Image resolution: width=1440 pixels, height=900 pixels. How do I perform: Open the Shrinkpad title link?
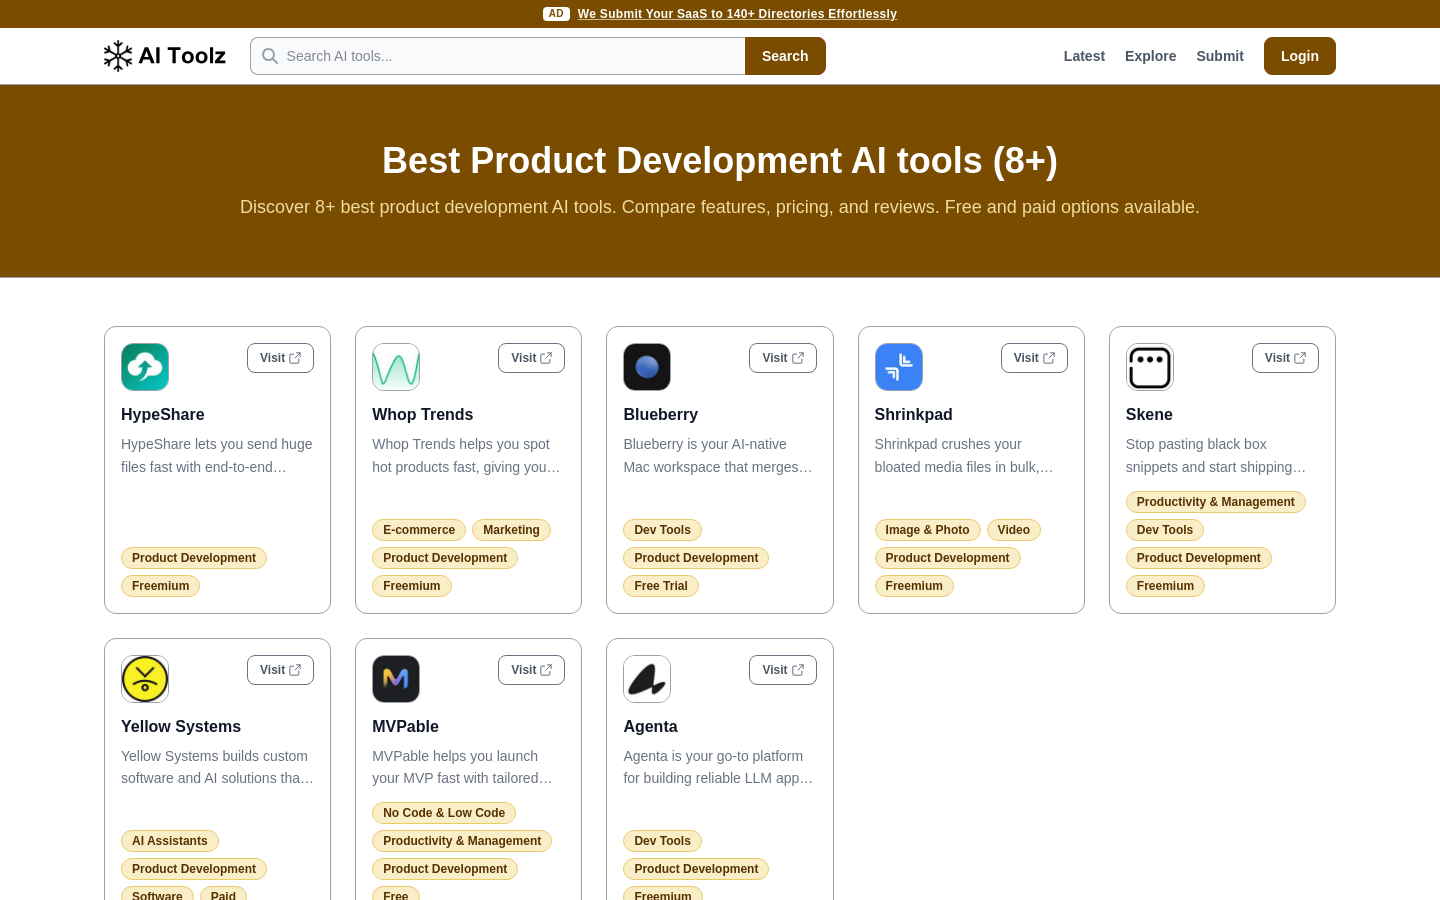pos(914,415)
